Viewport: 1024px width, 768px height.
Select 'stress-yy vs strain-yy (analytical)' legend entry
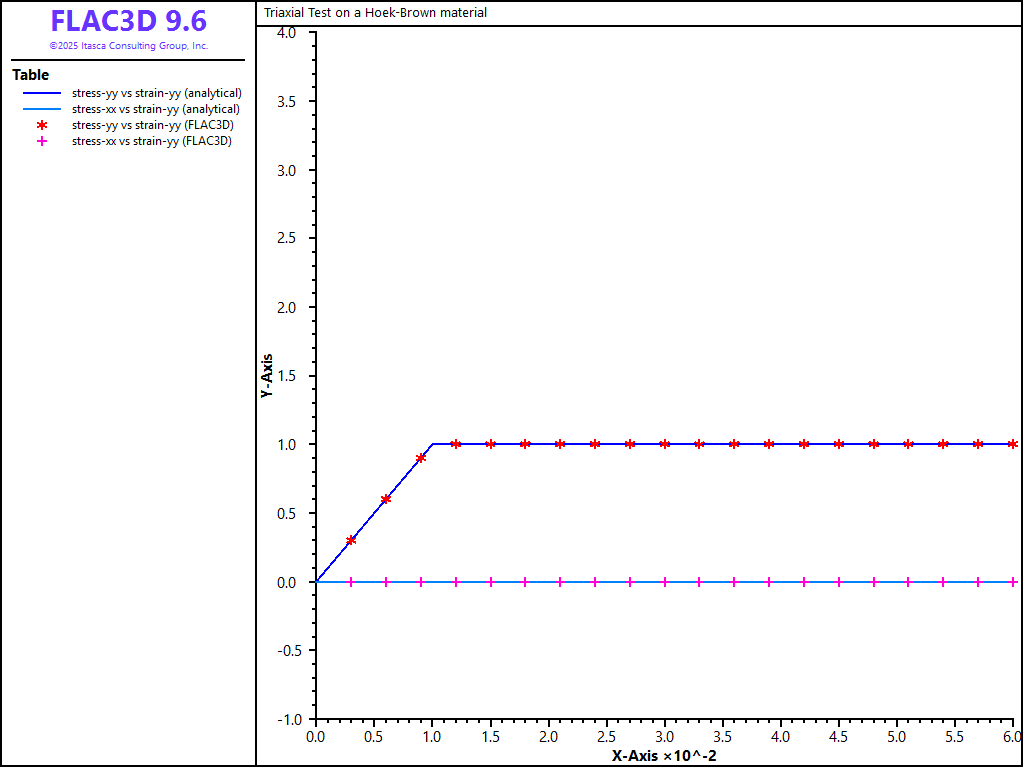[x=156, y=93]
